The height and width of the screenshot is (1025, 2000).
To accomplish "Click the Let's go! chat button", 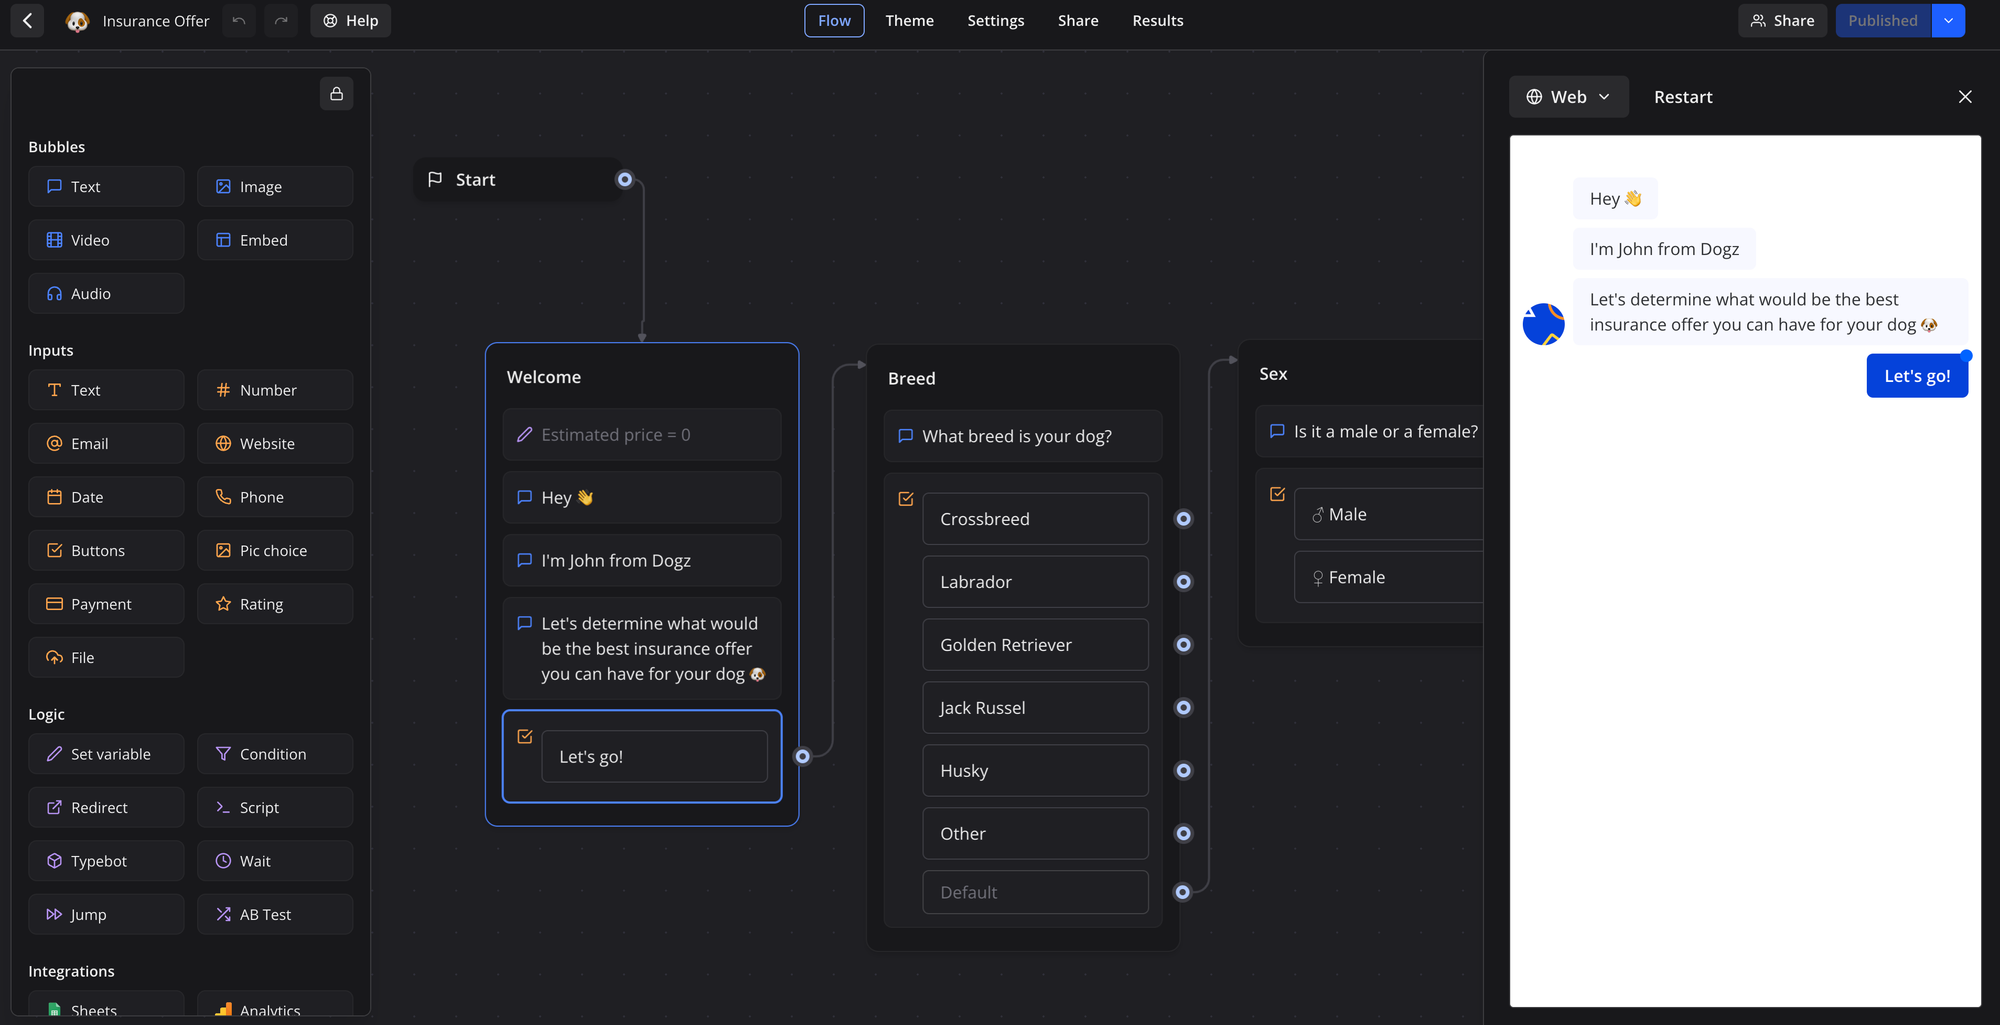I will tap(1917, 375).
